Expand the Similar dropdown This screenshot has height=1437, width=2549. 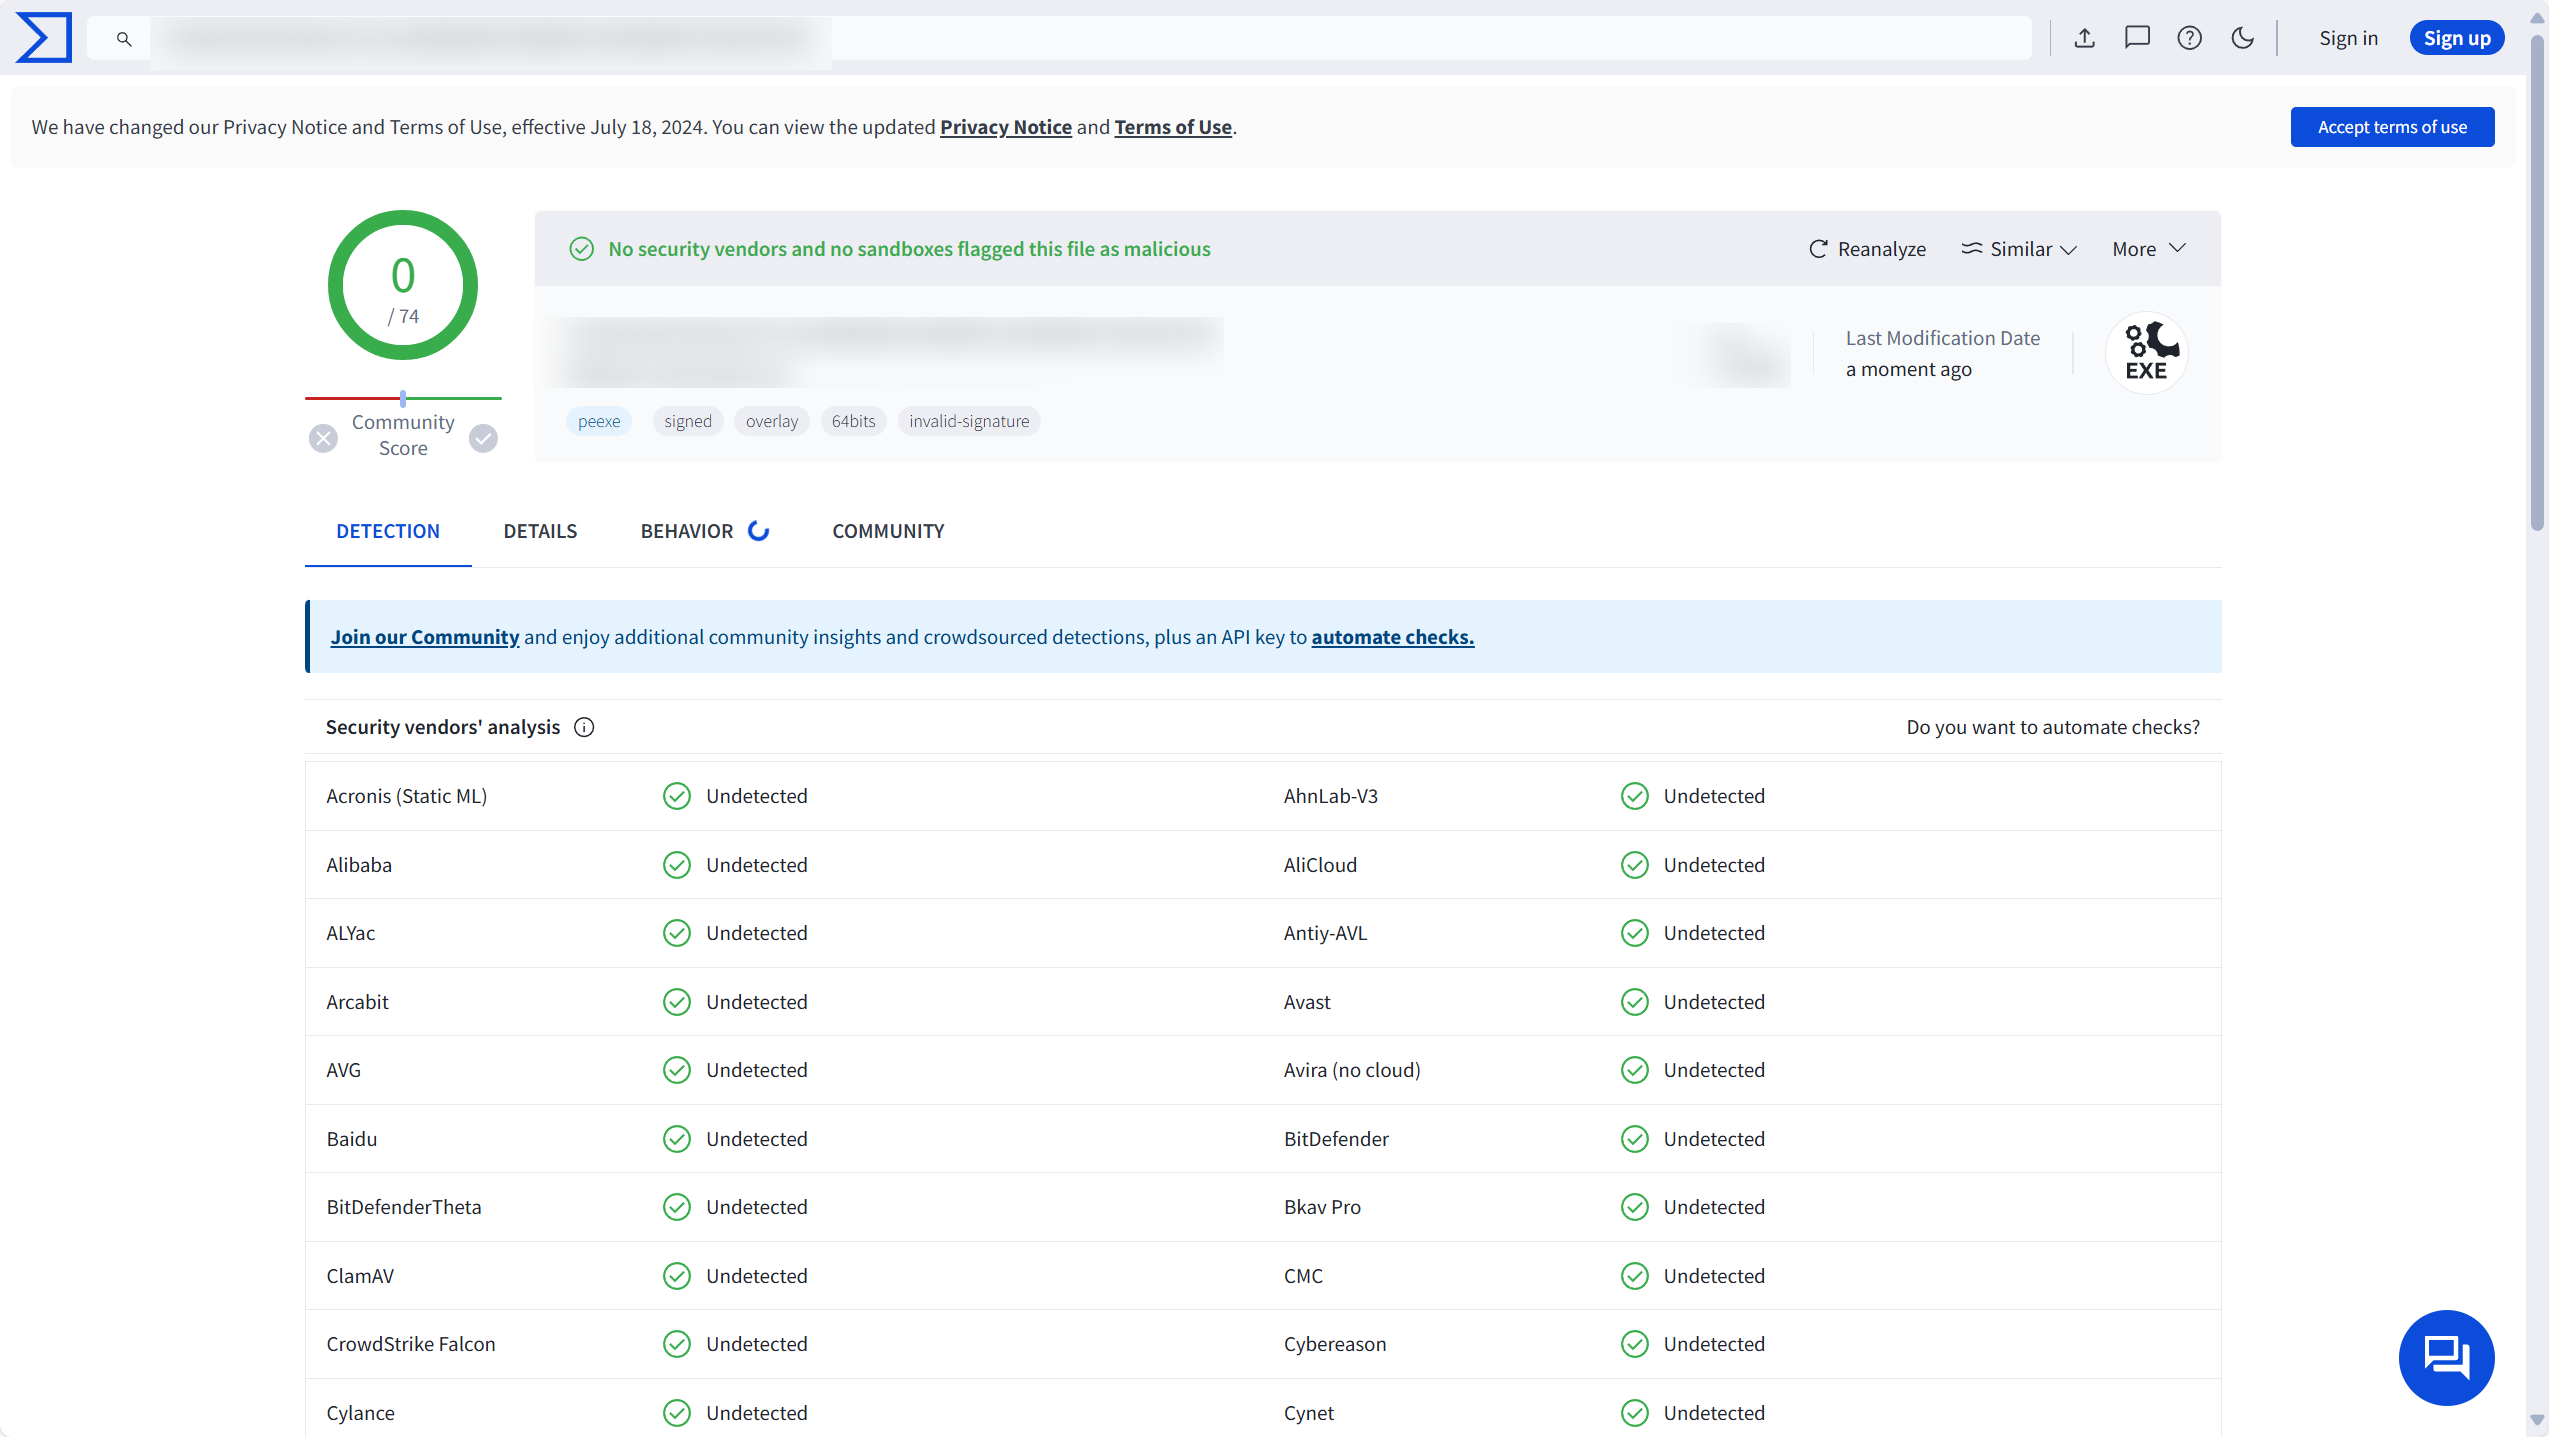point(2019,249)
